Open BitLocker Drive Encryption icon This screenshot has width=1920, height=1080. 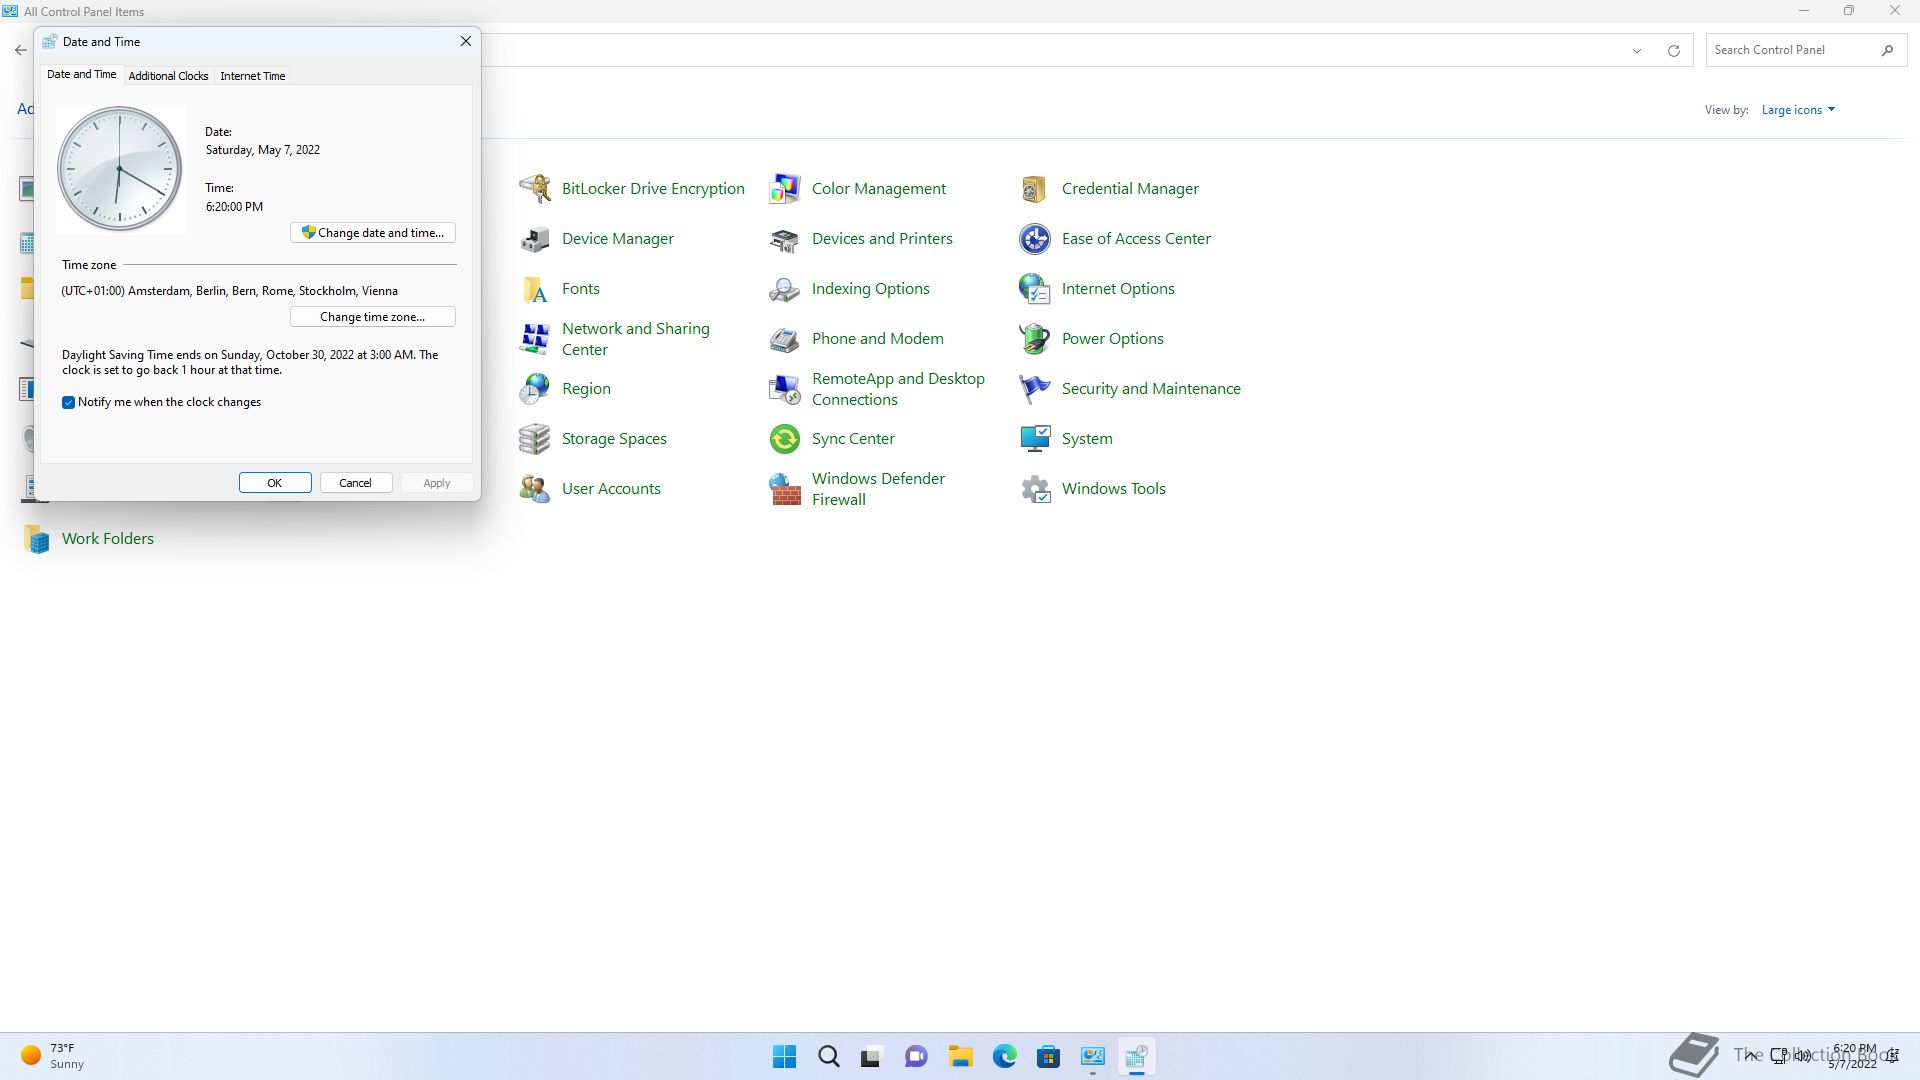click(x=535, y=189)
